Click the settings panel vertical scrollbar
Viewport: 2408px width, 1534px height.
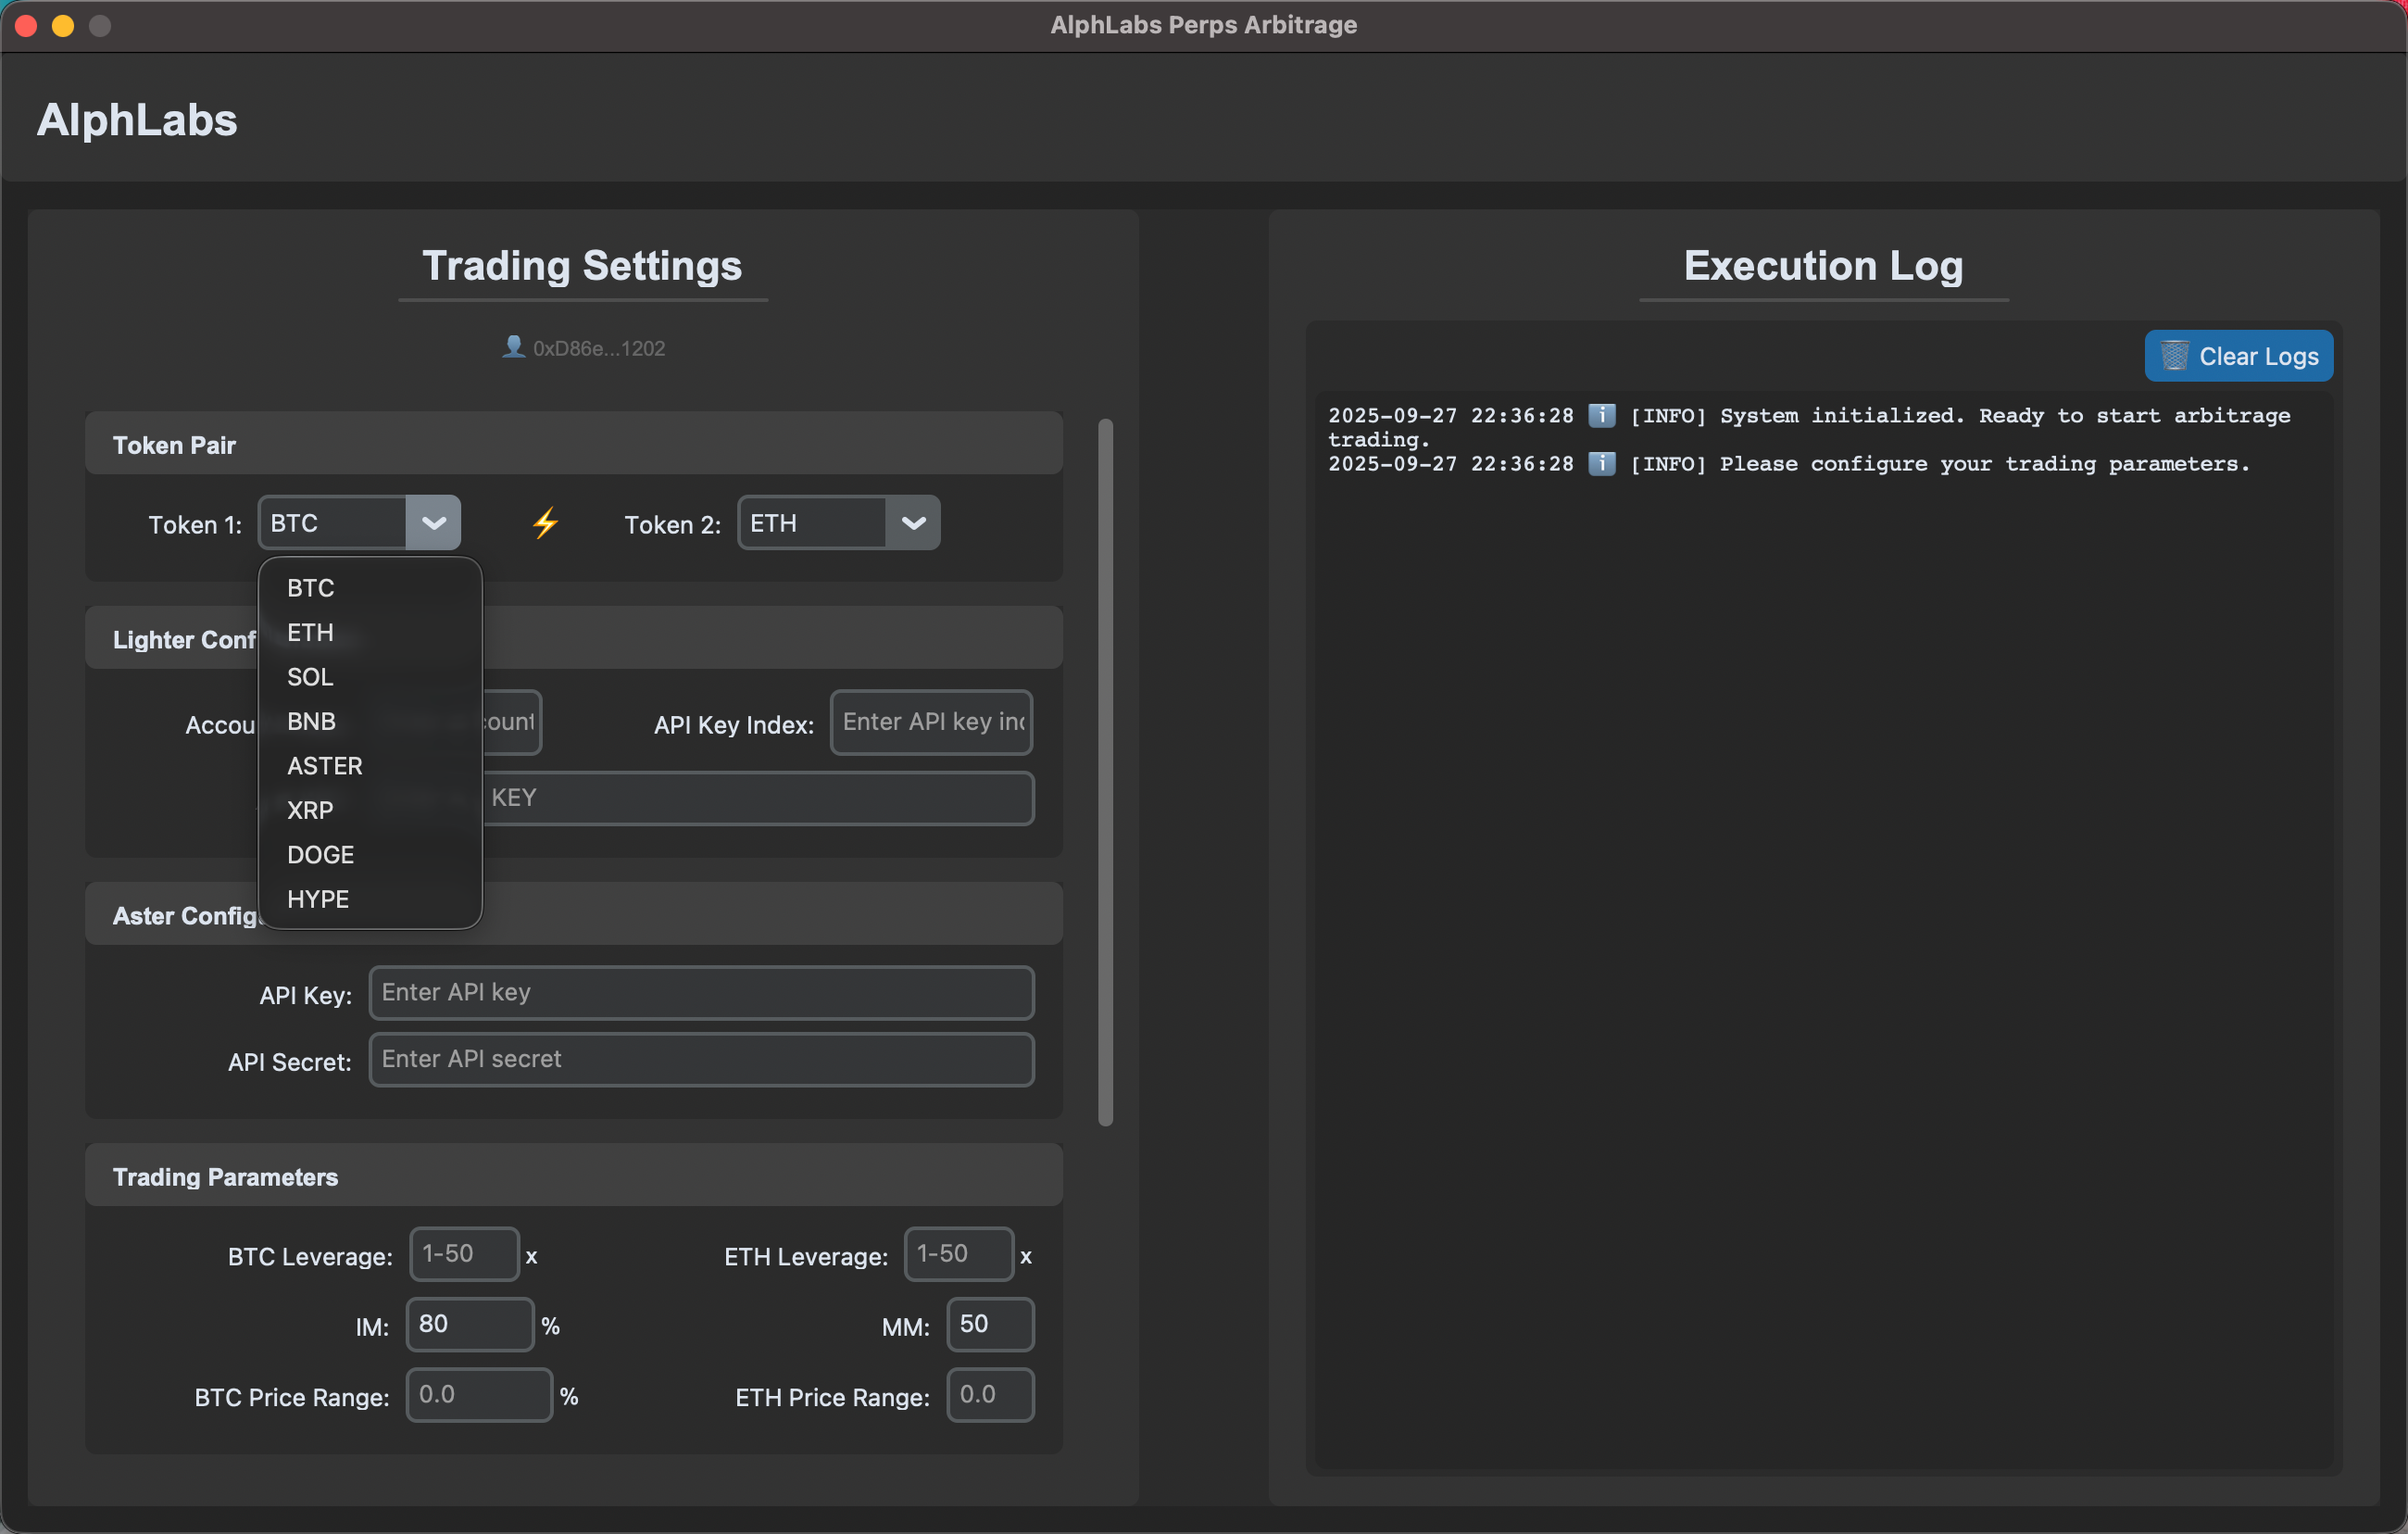click(1105, 771)
